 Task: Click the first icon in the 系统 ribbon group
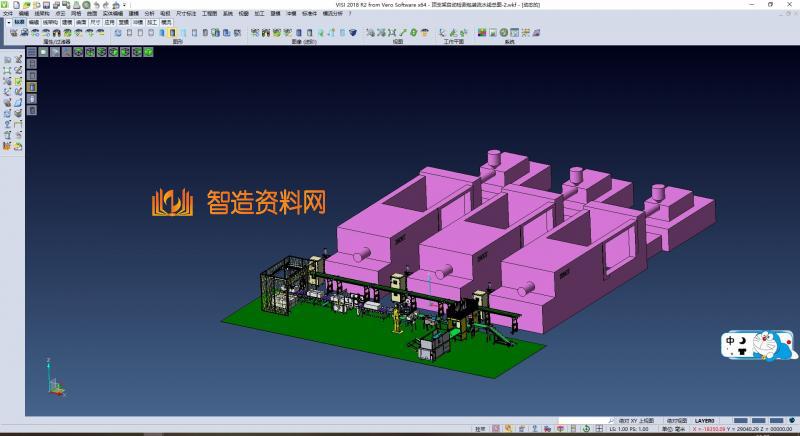(481, 33)
